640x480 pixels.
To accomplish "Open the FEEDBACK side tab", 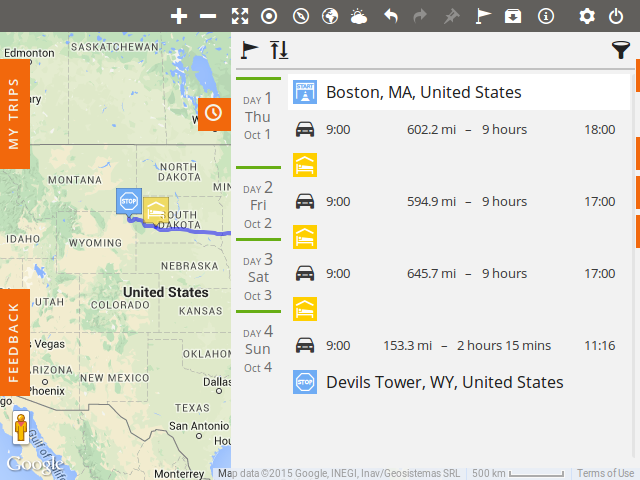I will (15, 342).
